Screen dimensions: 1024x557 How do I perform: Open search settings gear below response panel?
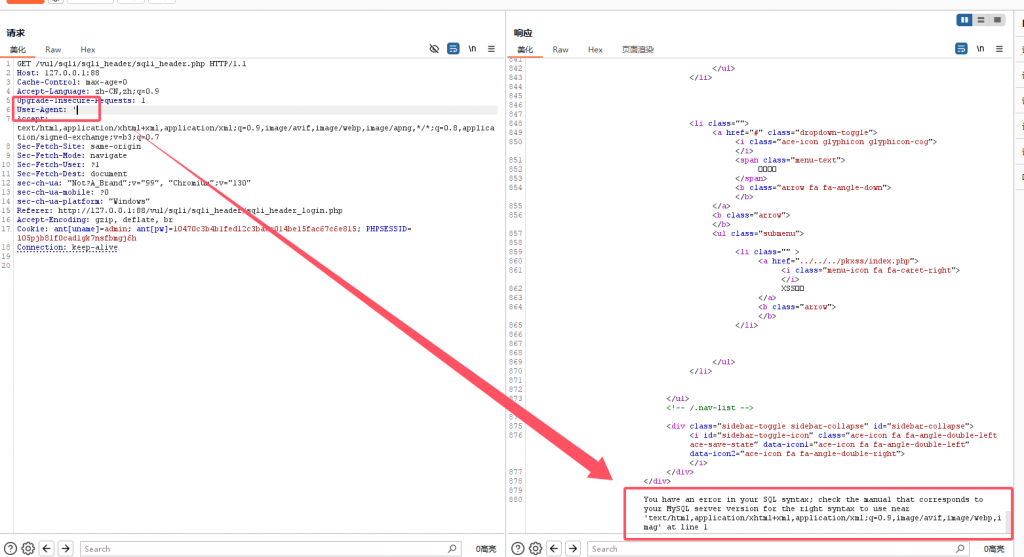pyautogui.click(x=536, y=549)
